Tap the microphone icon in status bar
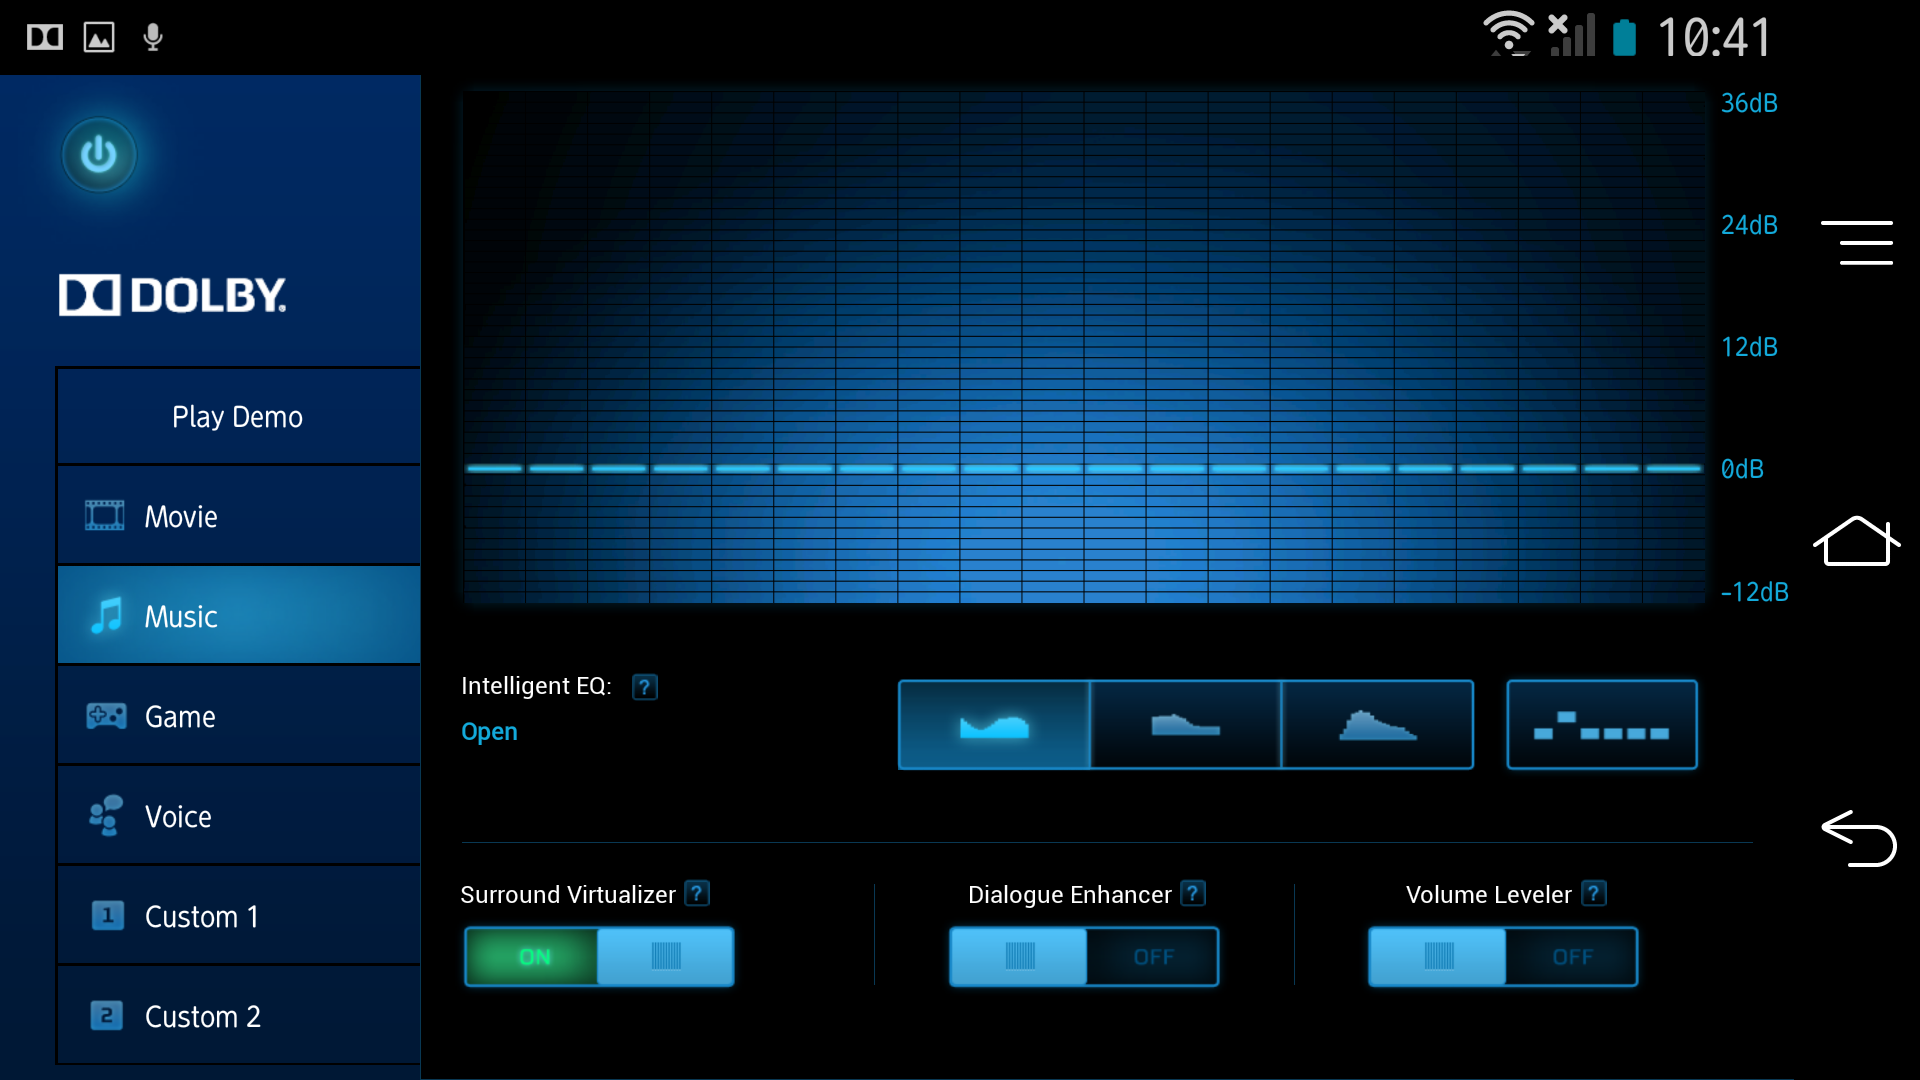The image size is (1920, 1080). [x=153, y=38]
